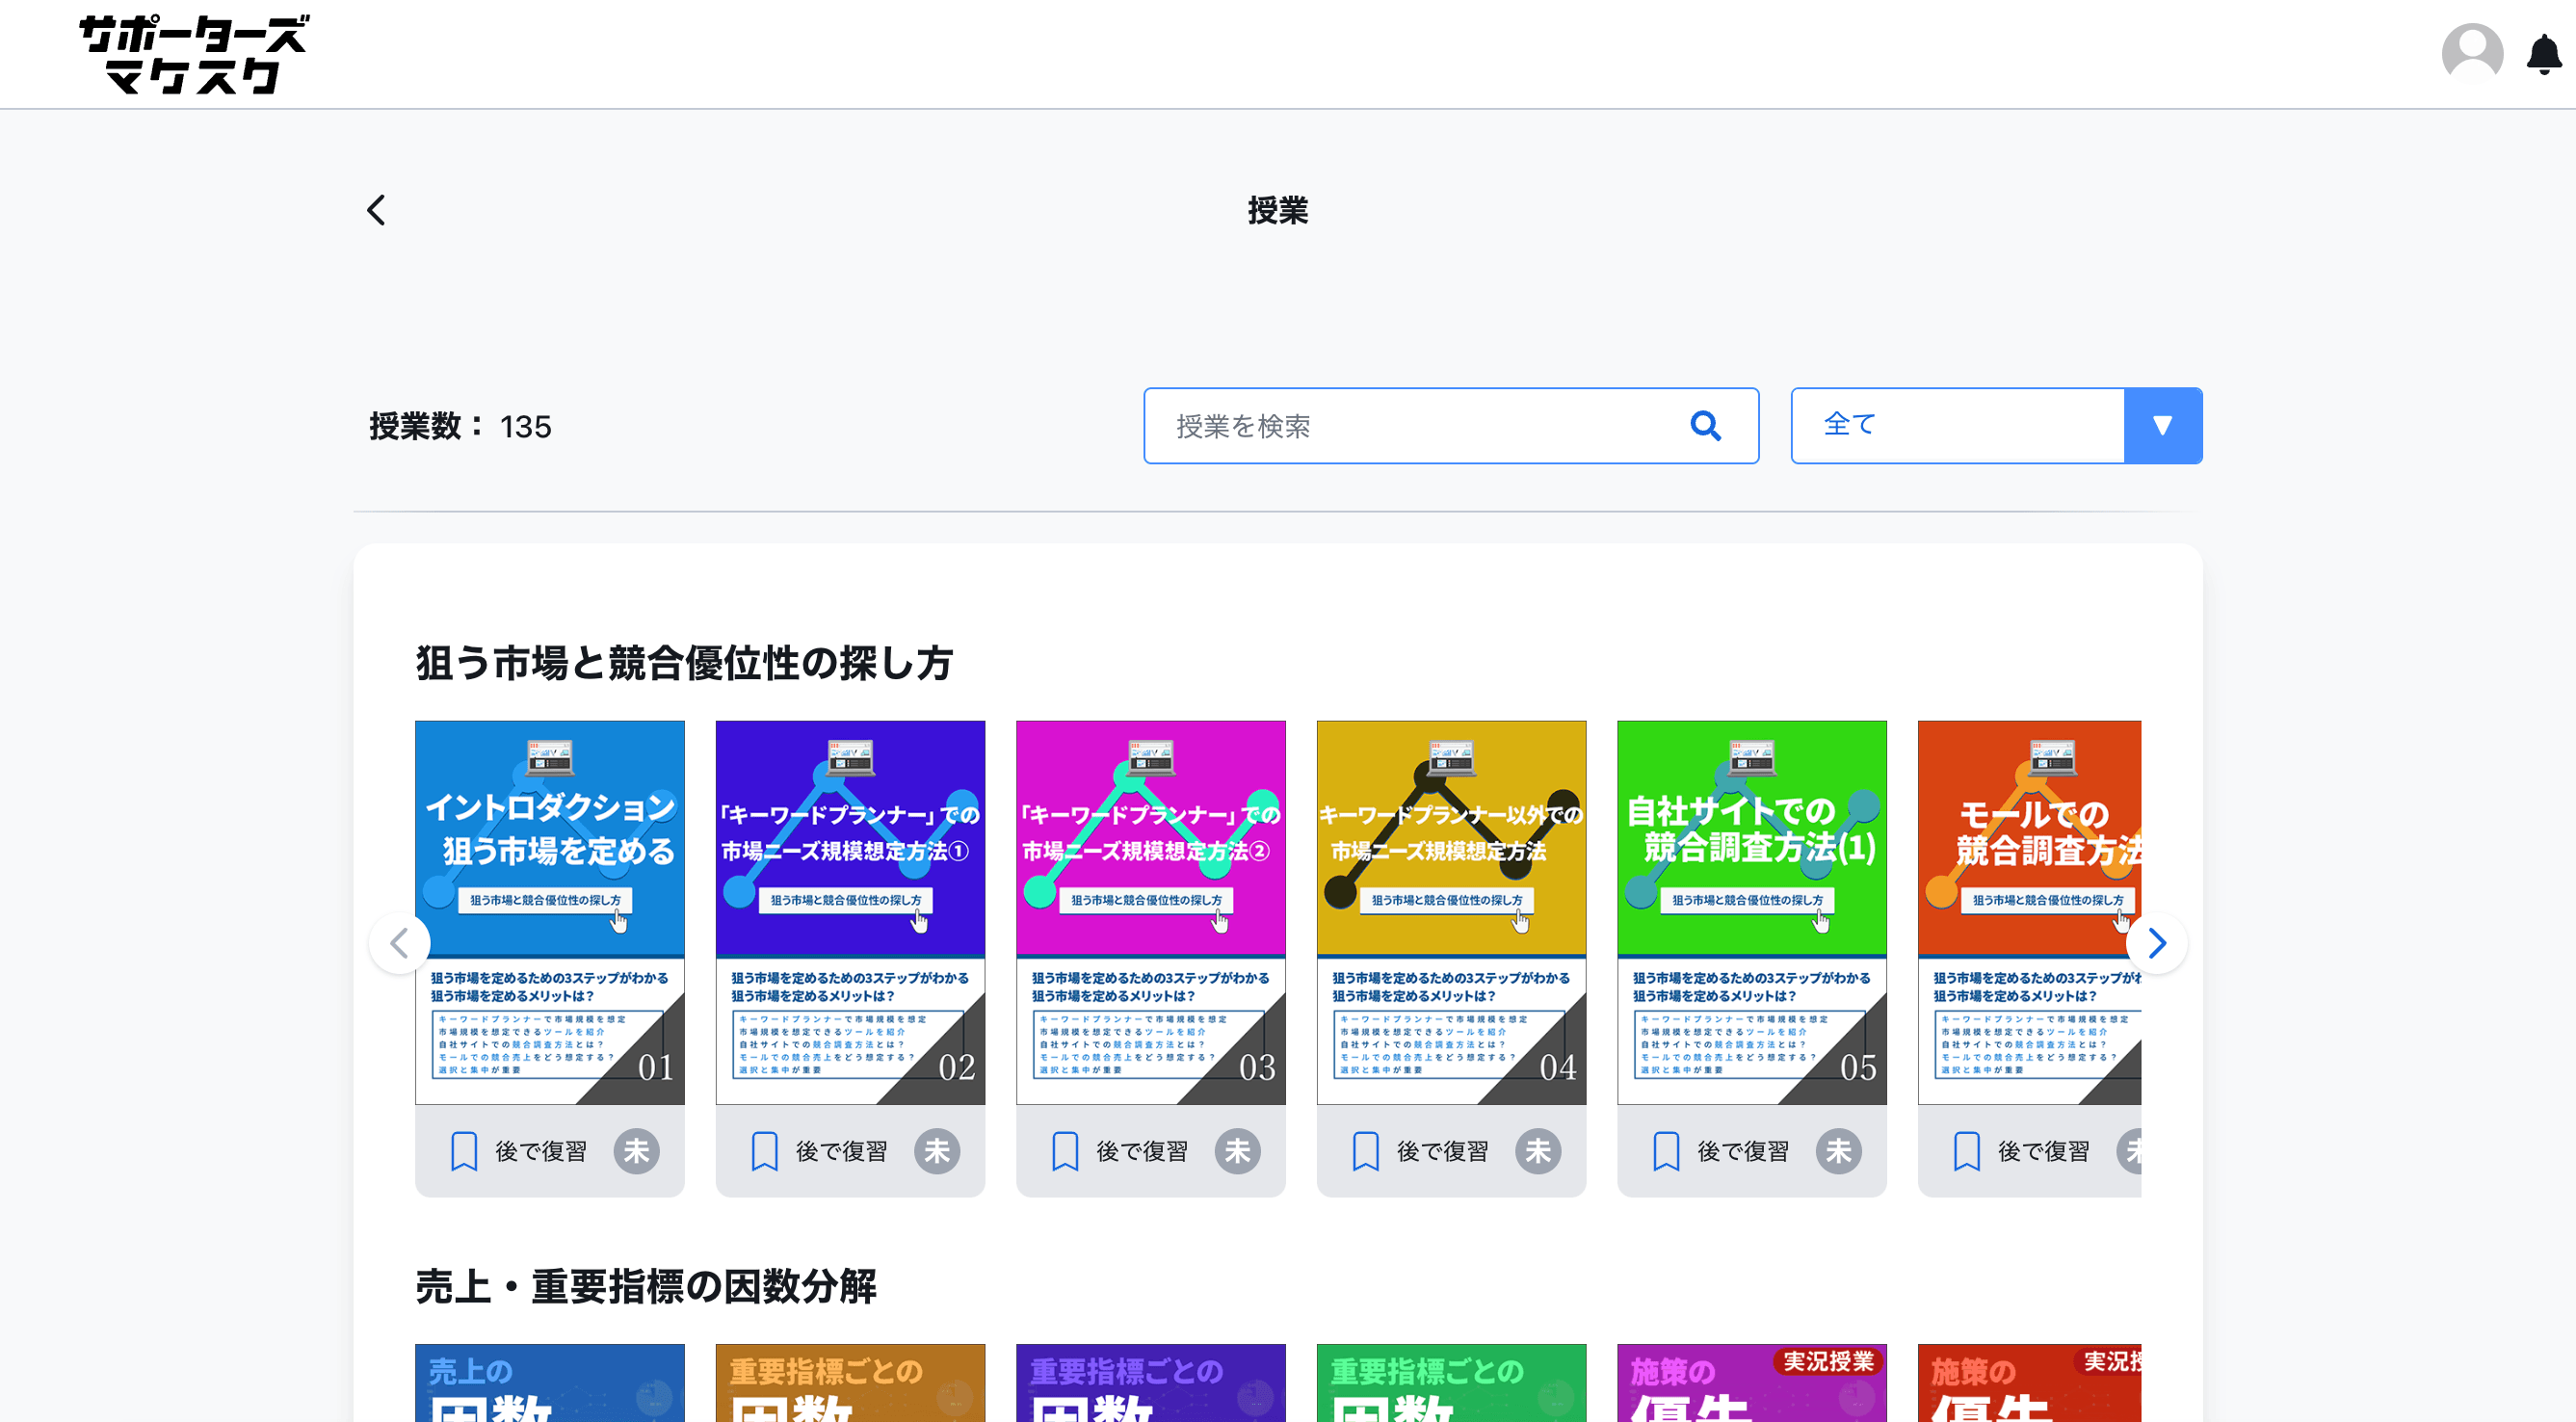
Task: Open the notification bell
Action: (x=2543, y=54)
